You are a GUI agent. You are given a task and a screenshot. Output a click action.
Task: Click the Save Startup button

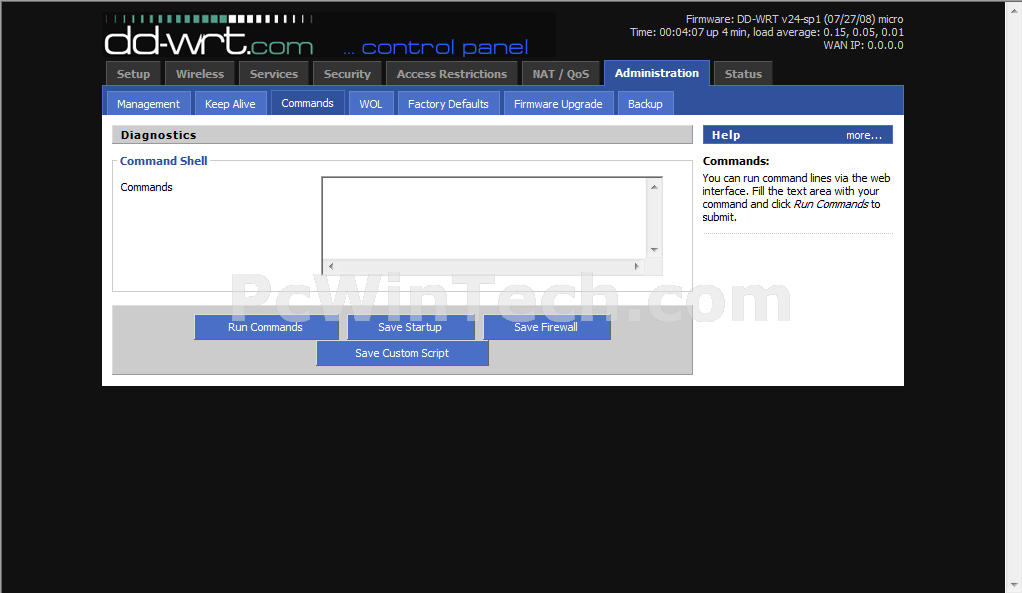pyautogui.click(x=410, y=327)
